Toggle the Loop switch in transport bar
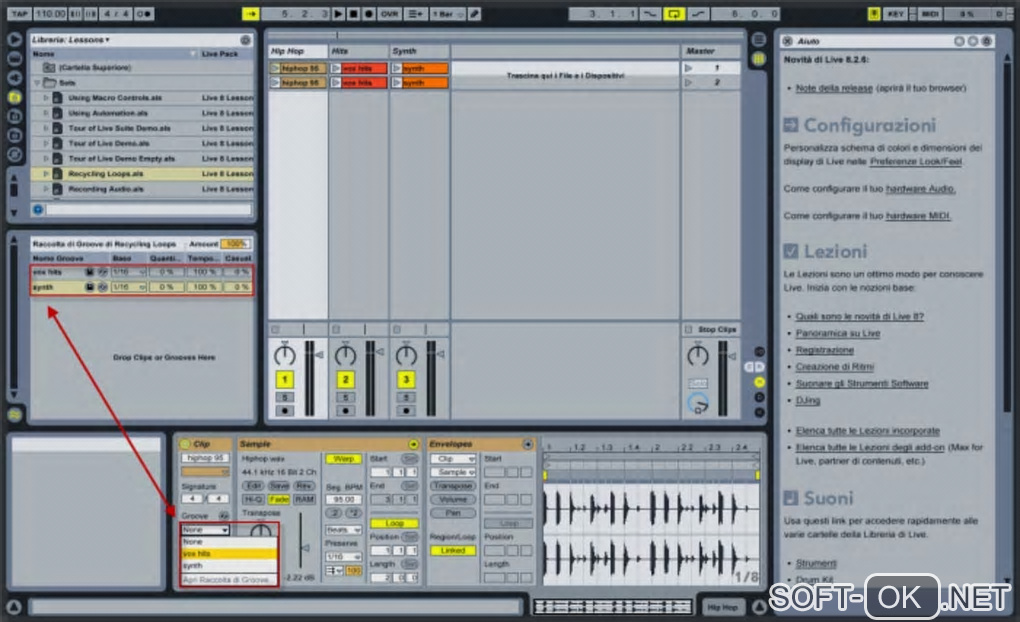Viewport: 1020px width, 622px height. [x=674, y=13]
